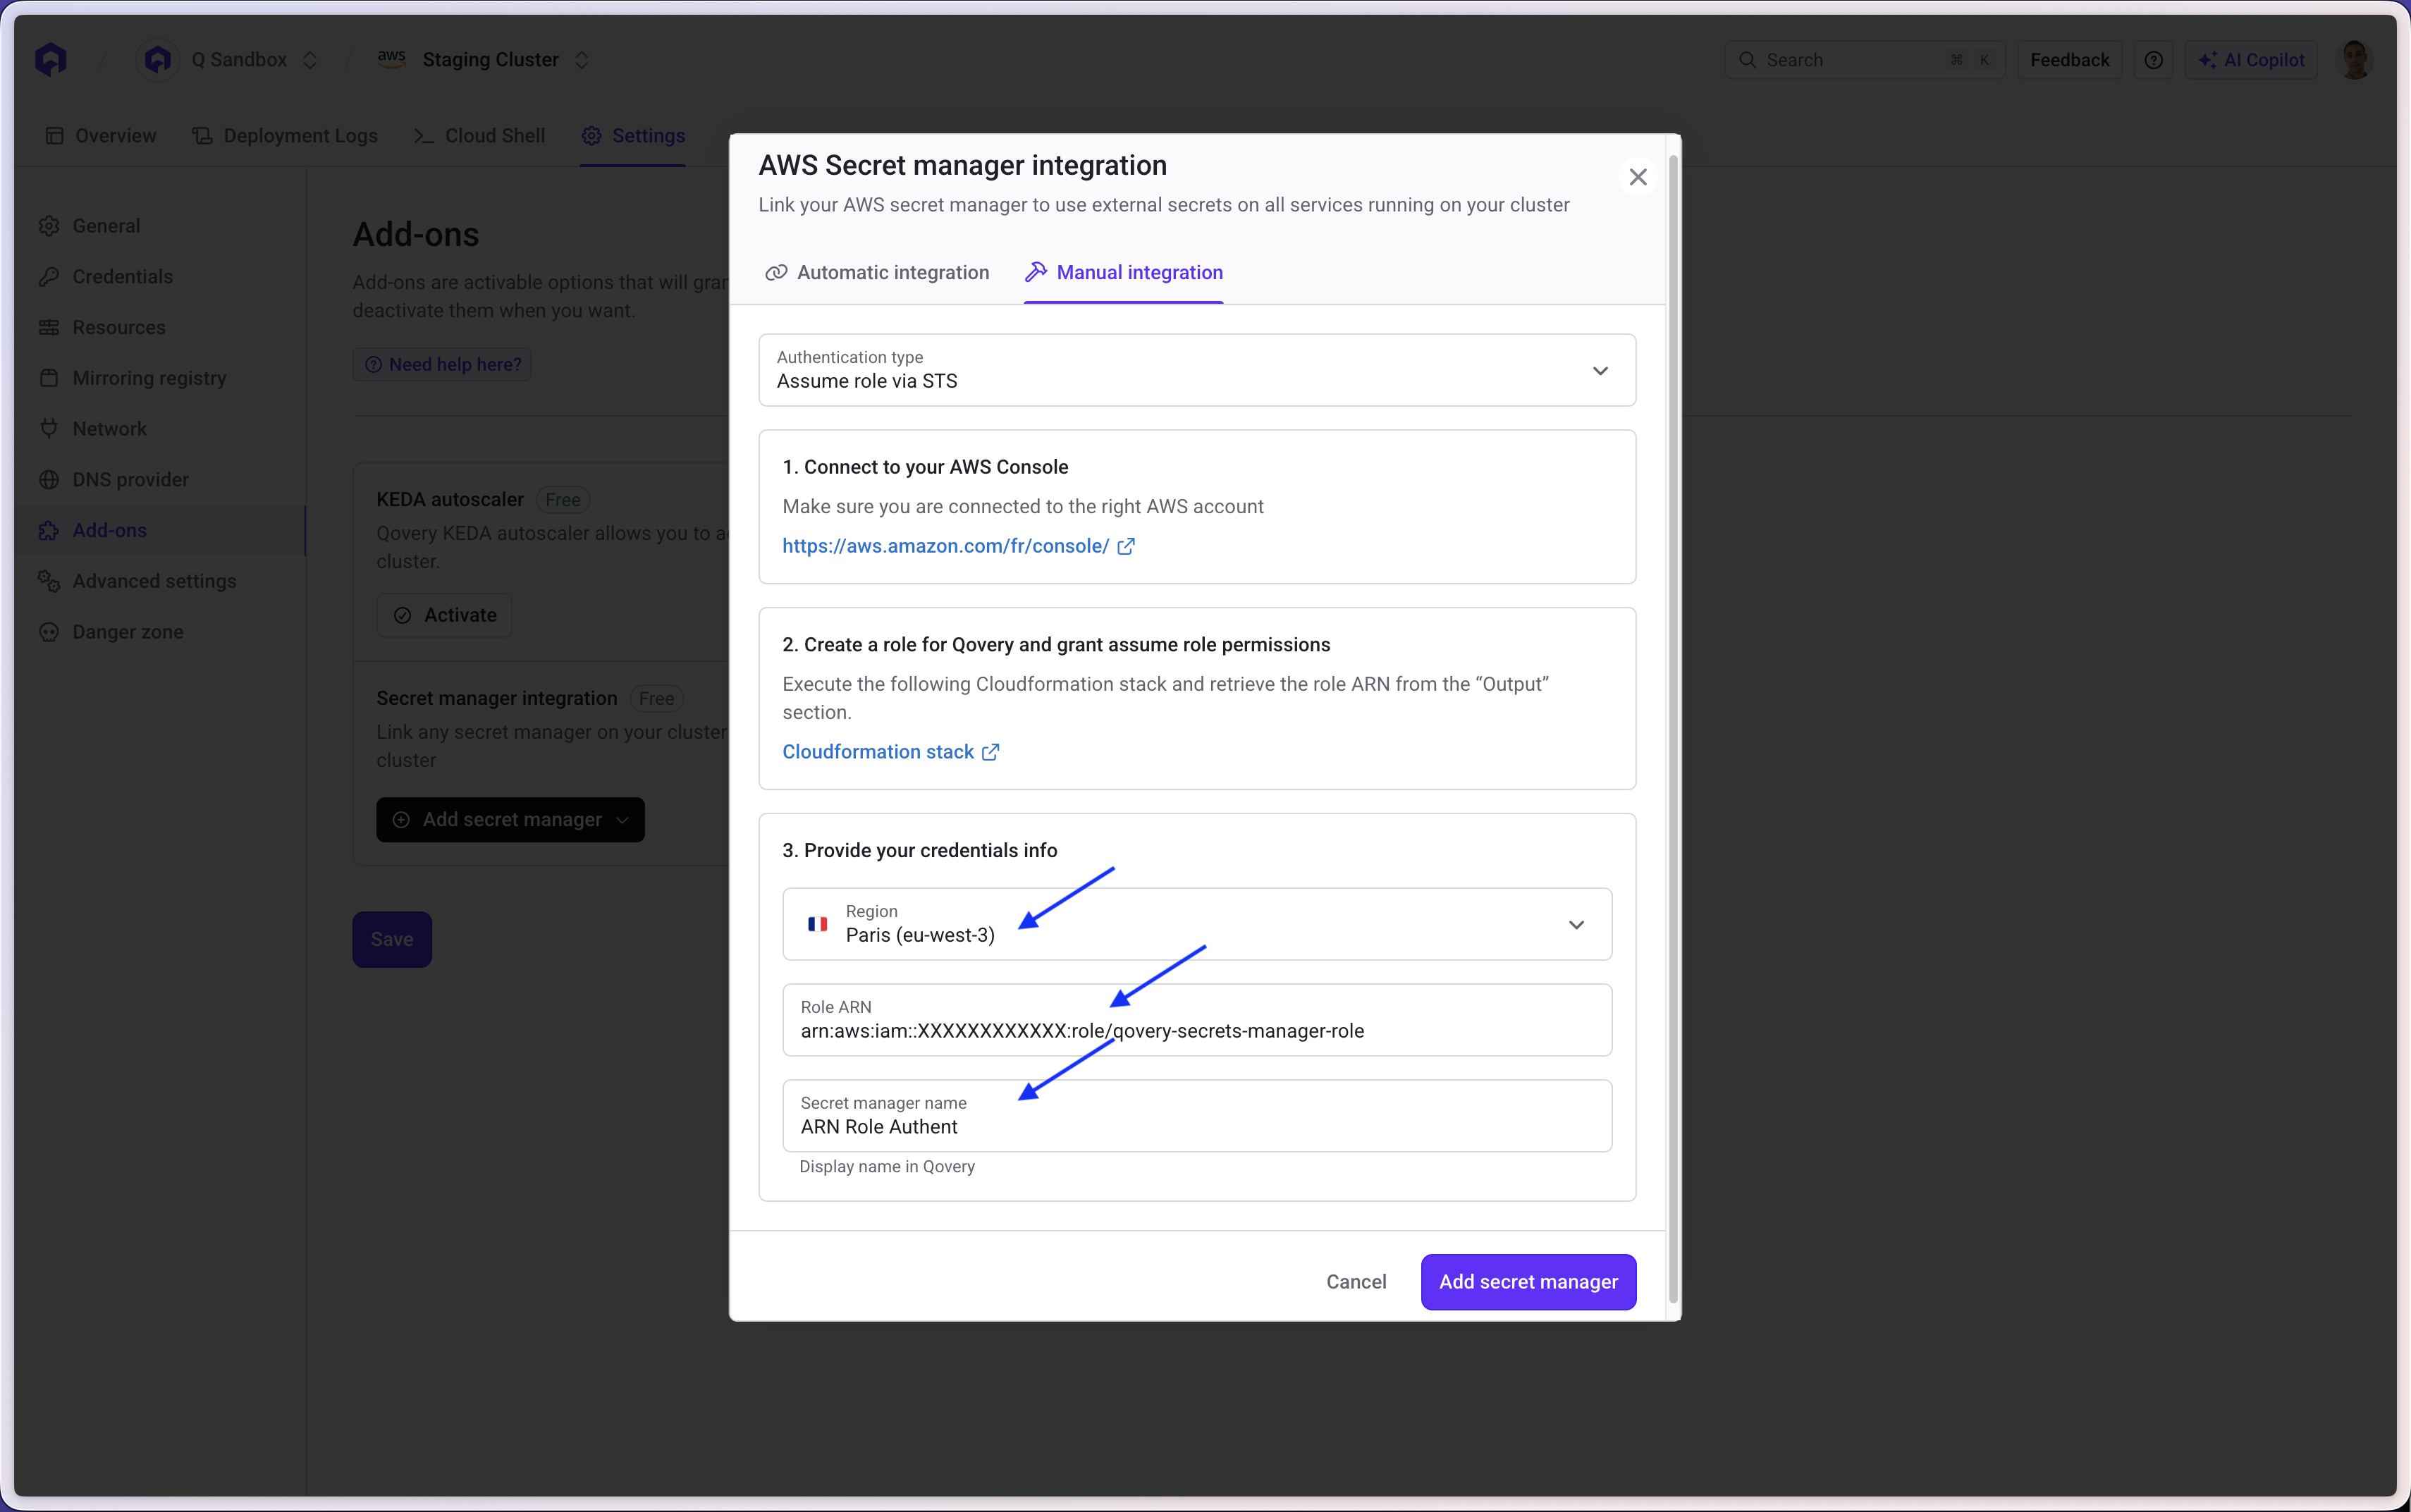This screenshot has height=1512, width=2411.
Task: Click the user profile avatar
Action: pyautogui.click(x=2355, y=60)
